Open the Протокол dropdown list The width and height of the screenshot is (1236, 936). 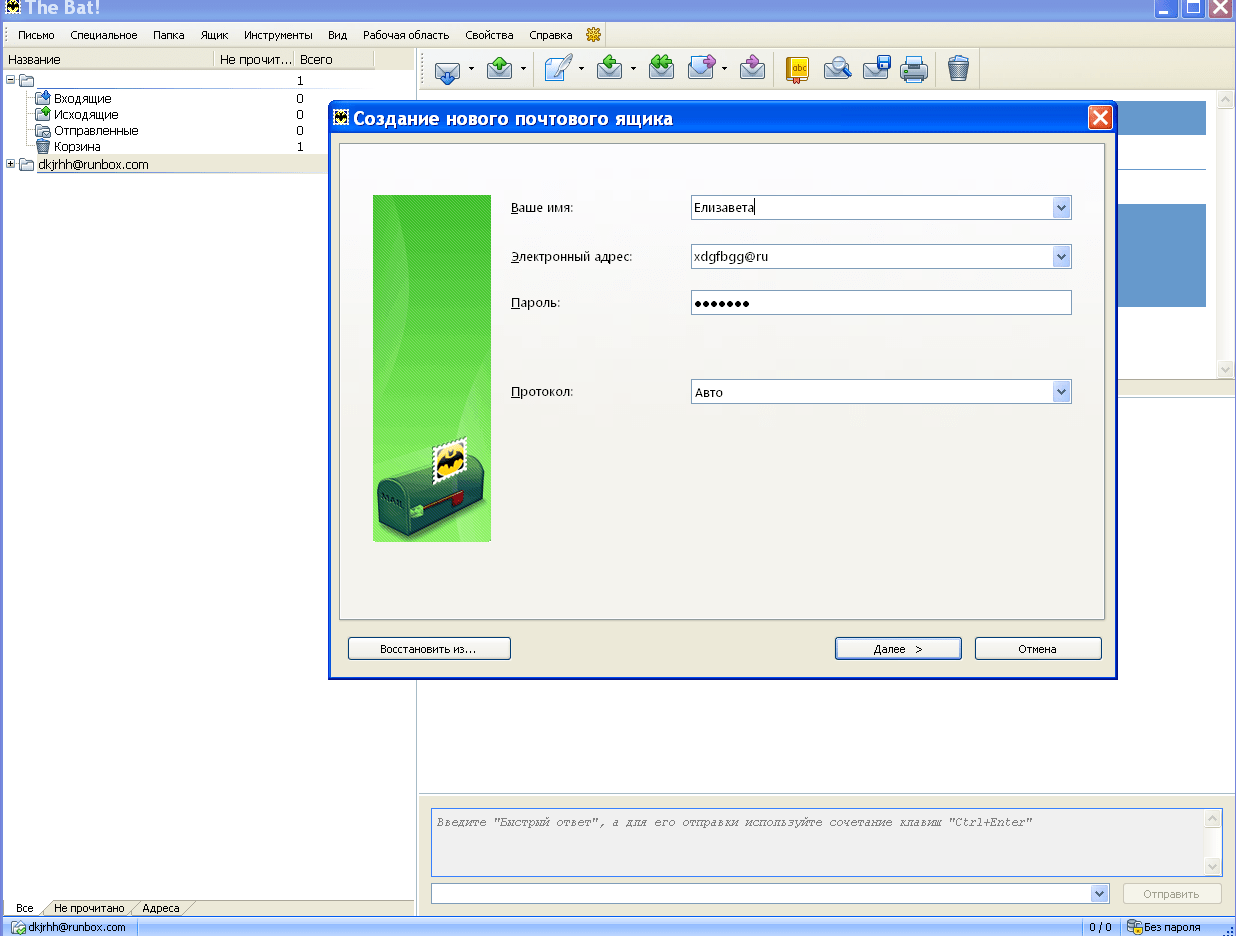click(x=1061, y=392)
